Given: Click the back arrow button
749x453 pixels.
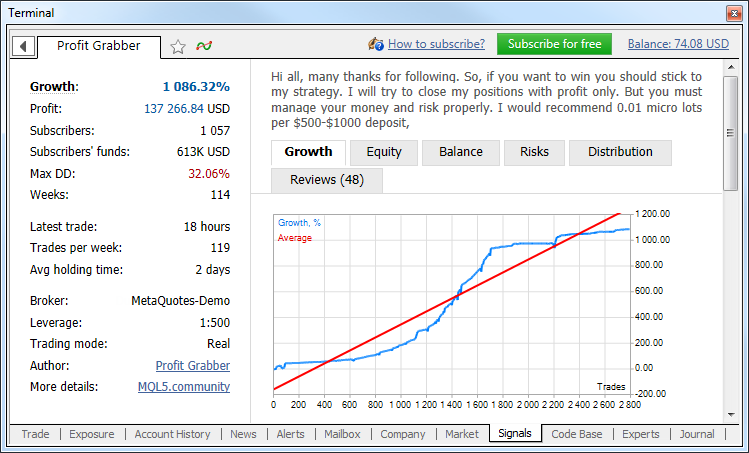Looking at the screenshot, I should [22, 46].
